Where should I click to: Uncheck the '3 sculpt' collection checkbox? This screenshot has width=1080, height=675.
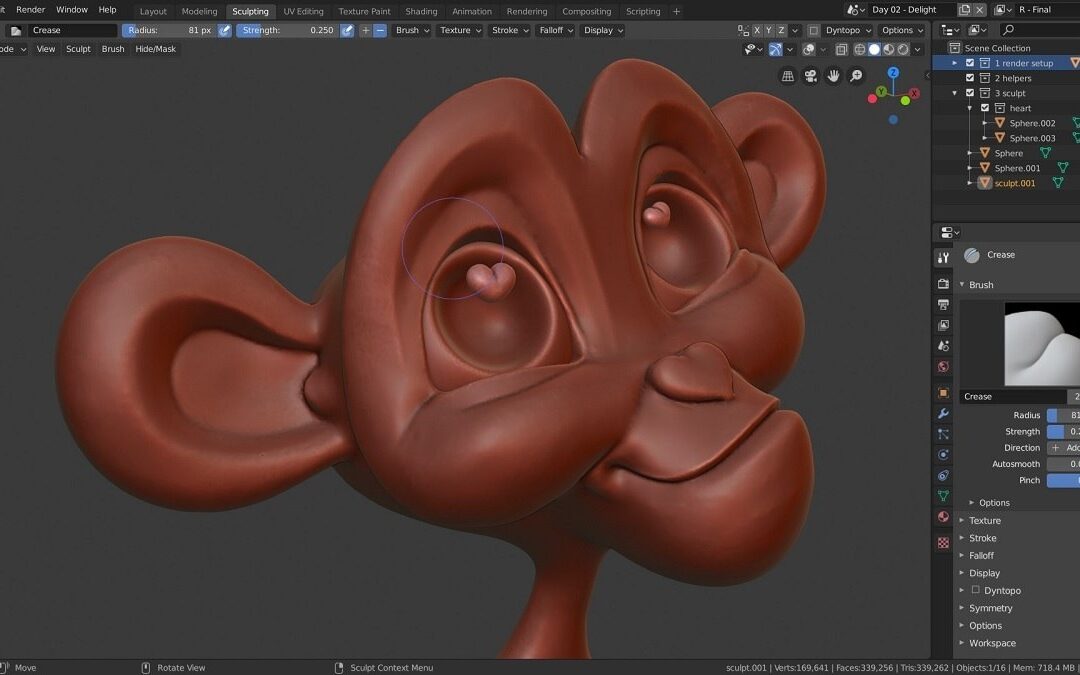970,93
